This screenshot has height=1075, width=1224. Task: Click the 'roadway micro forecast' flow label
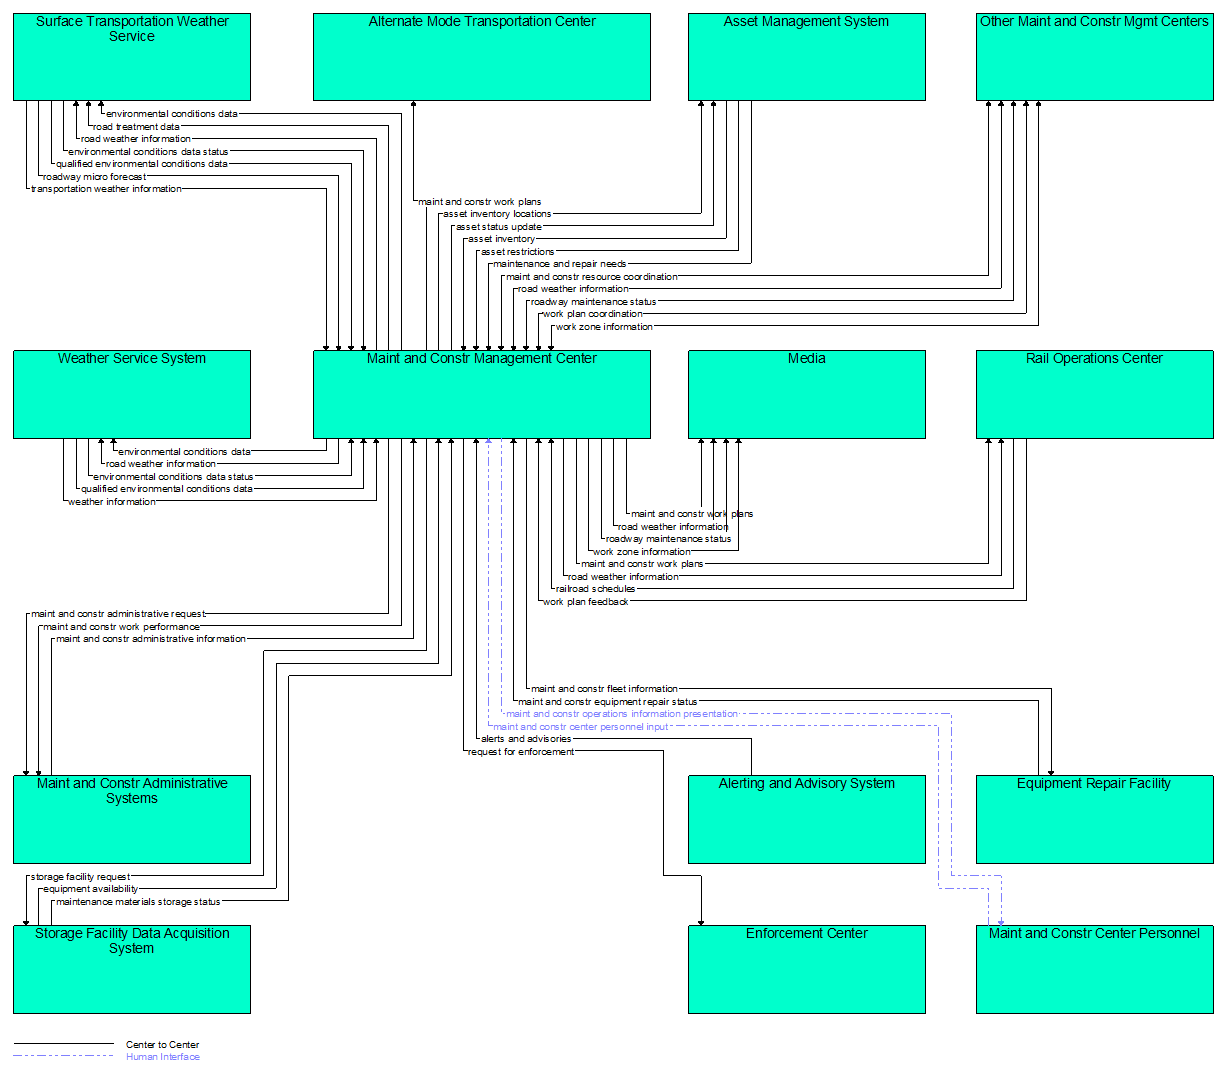pyautogui.click(x=94, y=177)
